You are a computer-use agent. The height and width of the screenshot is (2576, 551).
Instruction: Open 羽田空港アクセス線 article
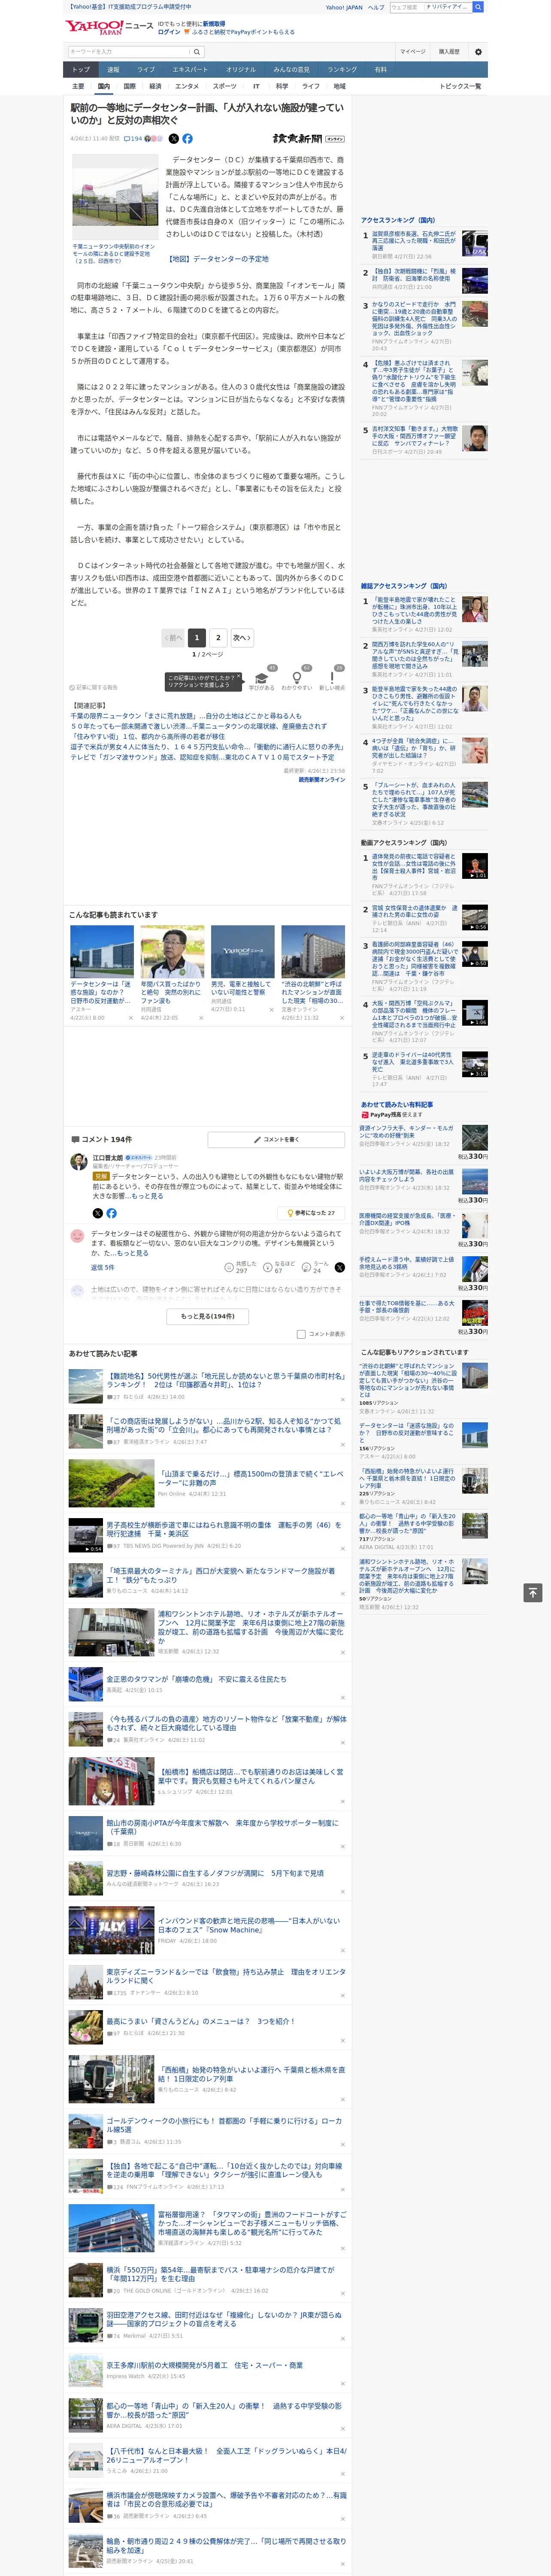pos(224,2318)
